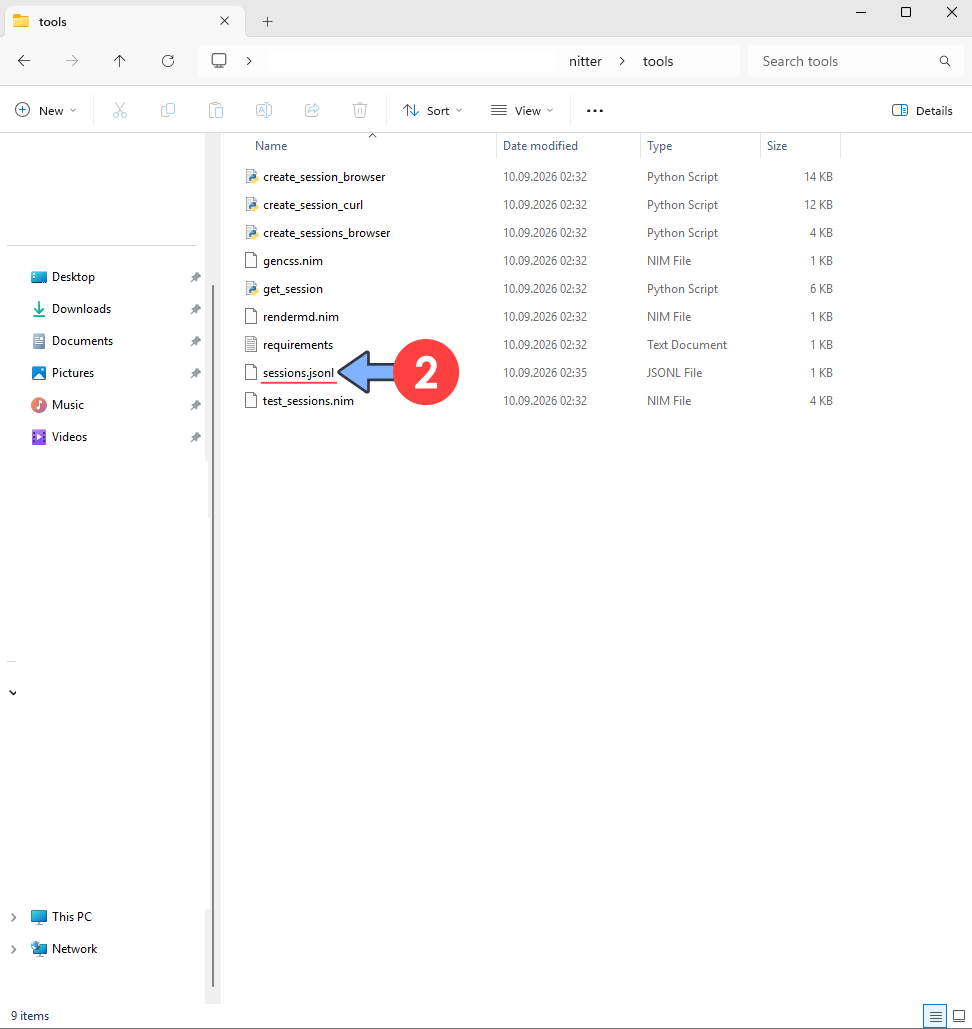
Task: Select the get_session Python script
Action: pos(293,289)
